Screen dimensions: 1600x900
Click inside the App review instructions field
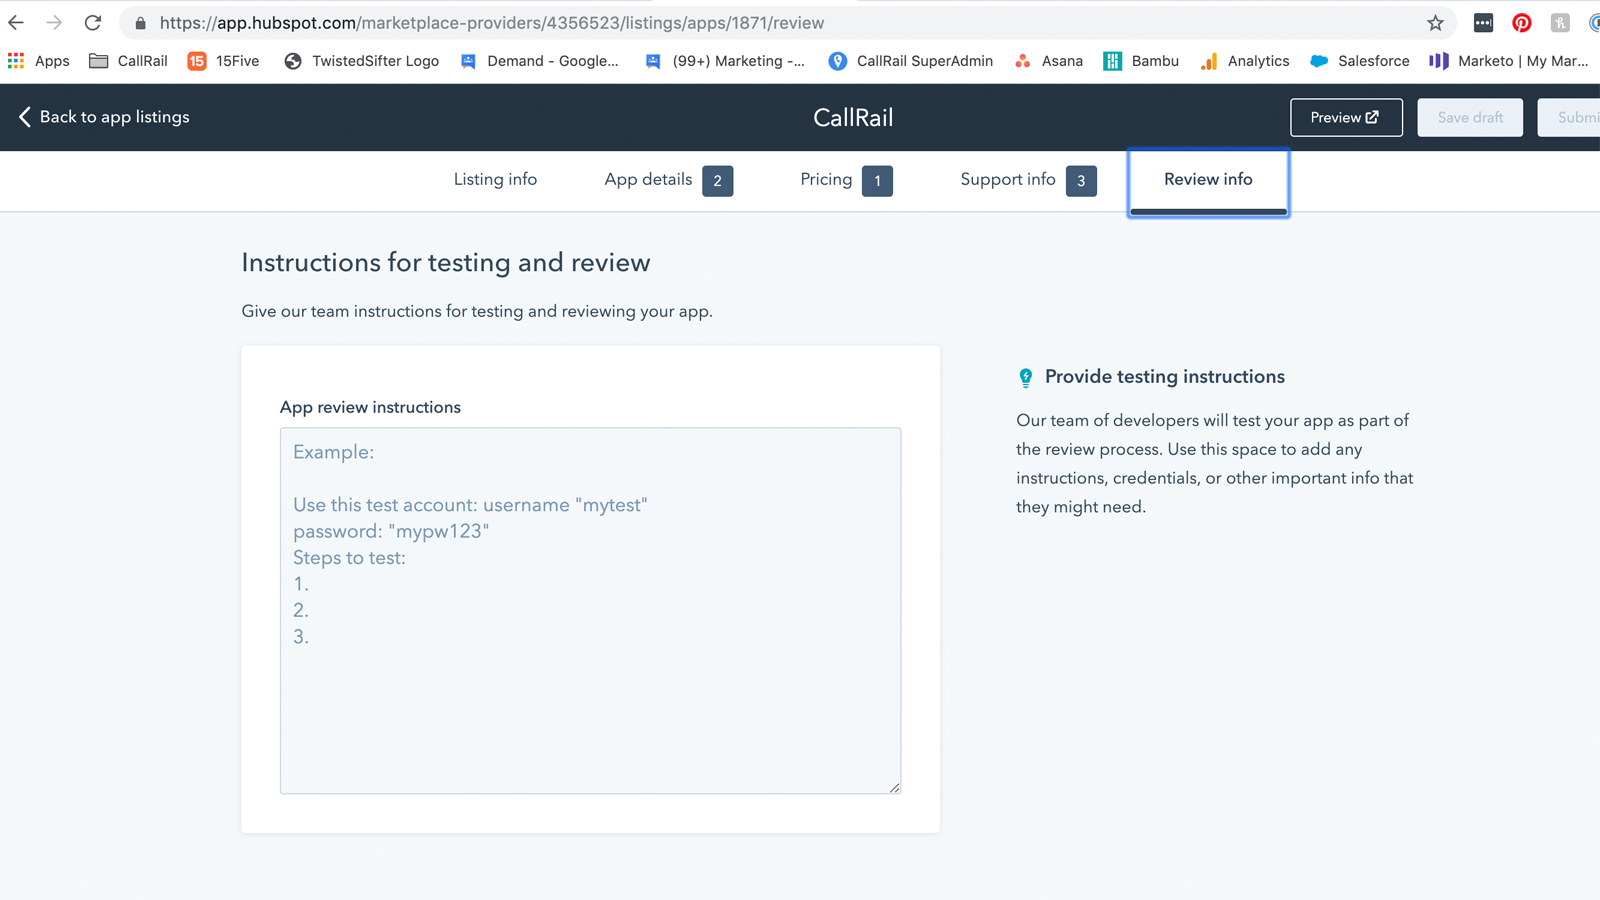[590, 610]
